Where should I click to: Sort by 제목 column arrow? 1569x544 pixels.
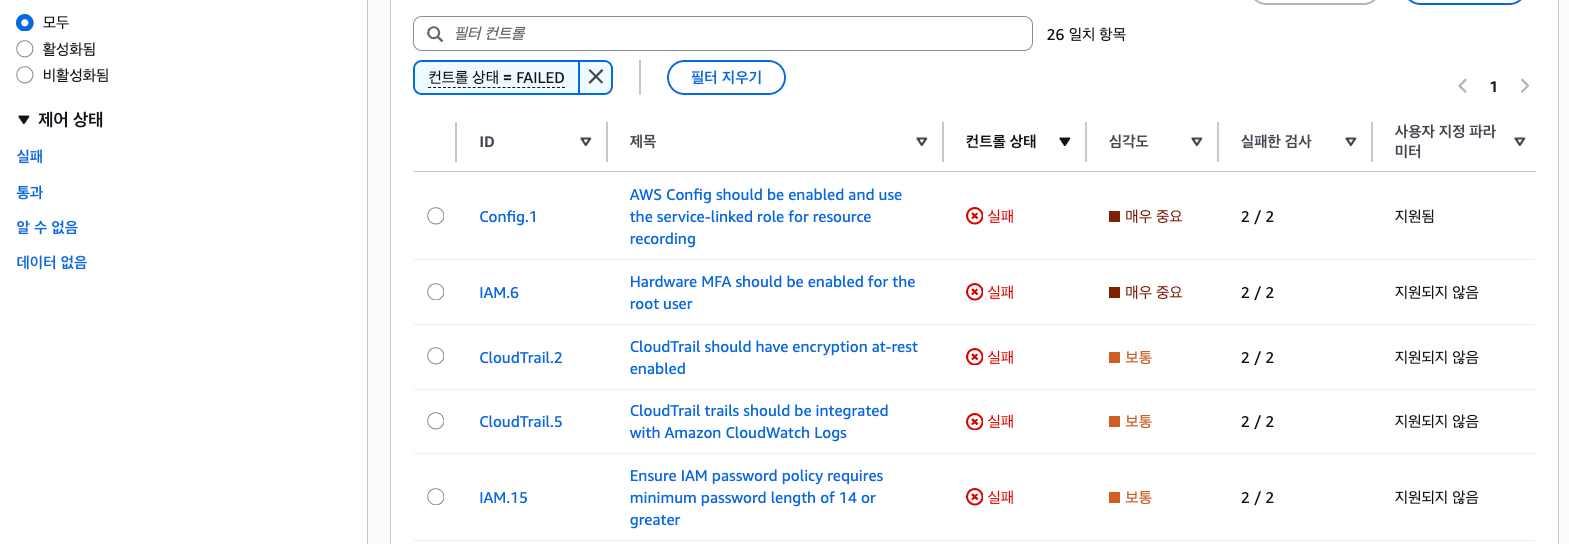pyautogui.click(x=921, y=142)
